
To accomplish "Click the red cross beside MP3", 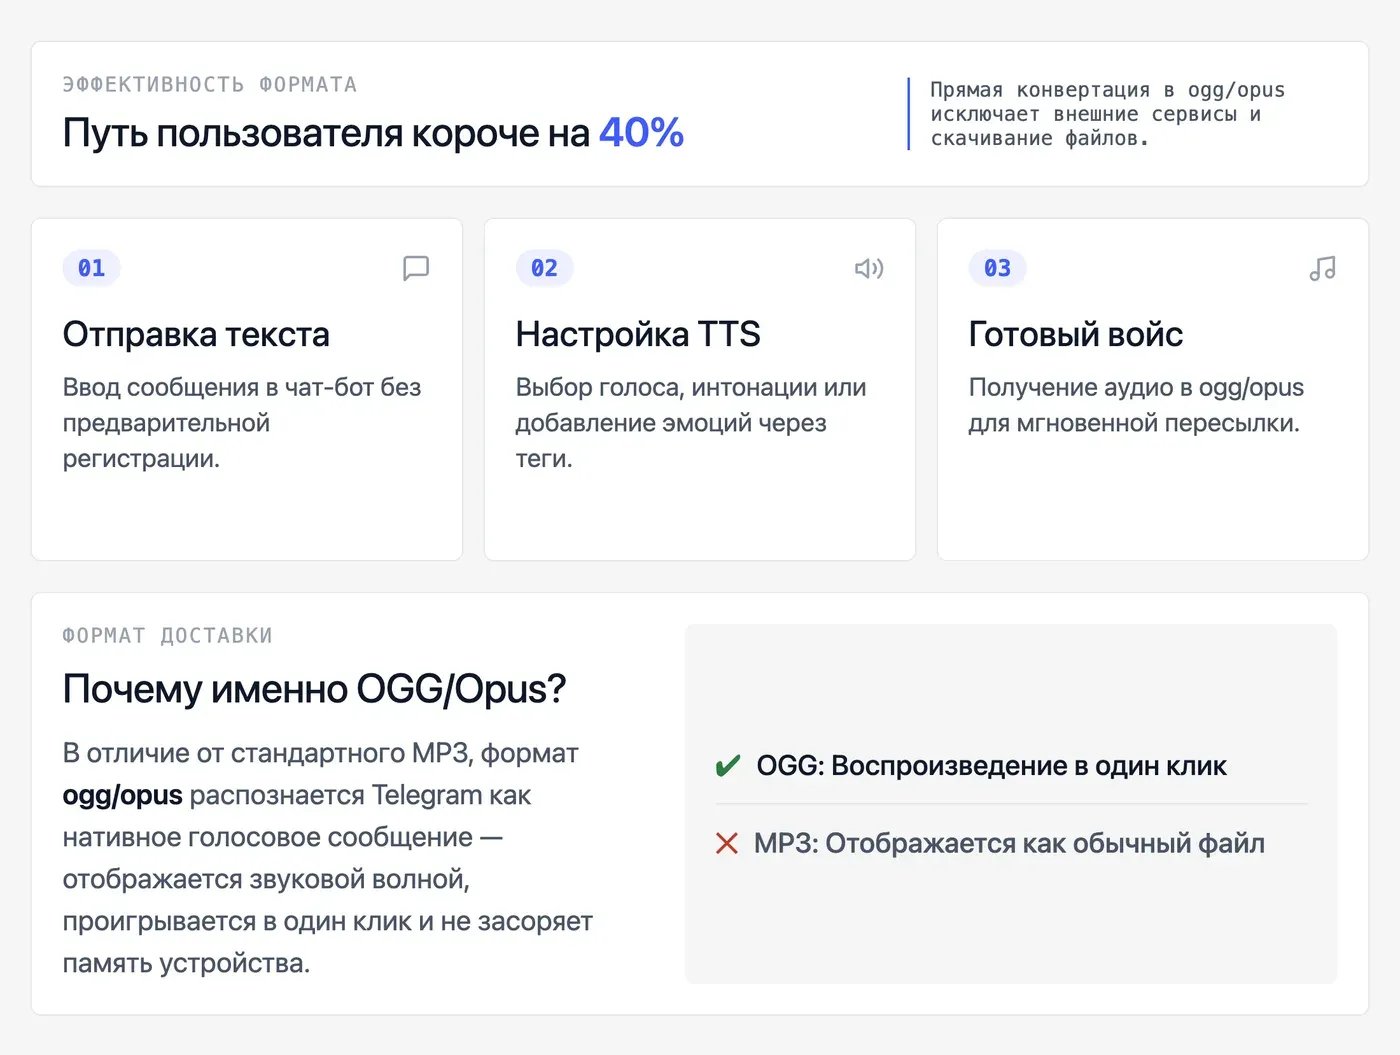I will coord(727,843).
